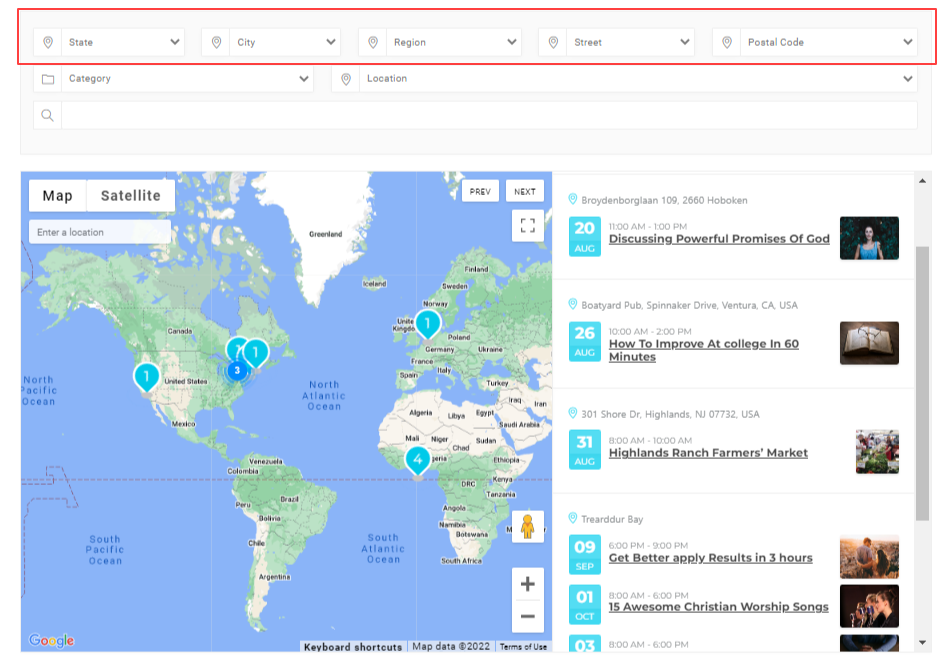The width and height of the screenshot is (949, 670).
Task: Click the folder icon beside Category filter
Action: (x=47, y=78)
